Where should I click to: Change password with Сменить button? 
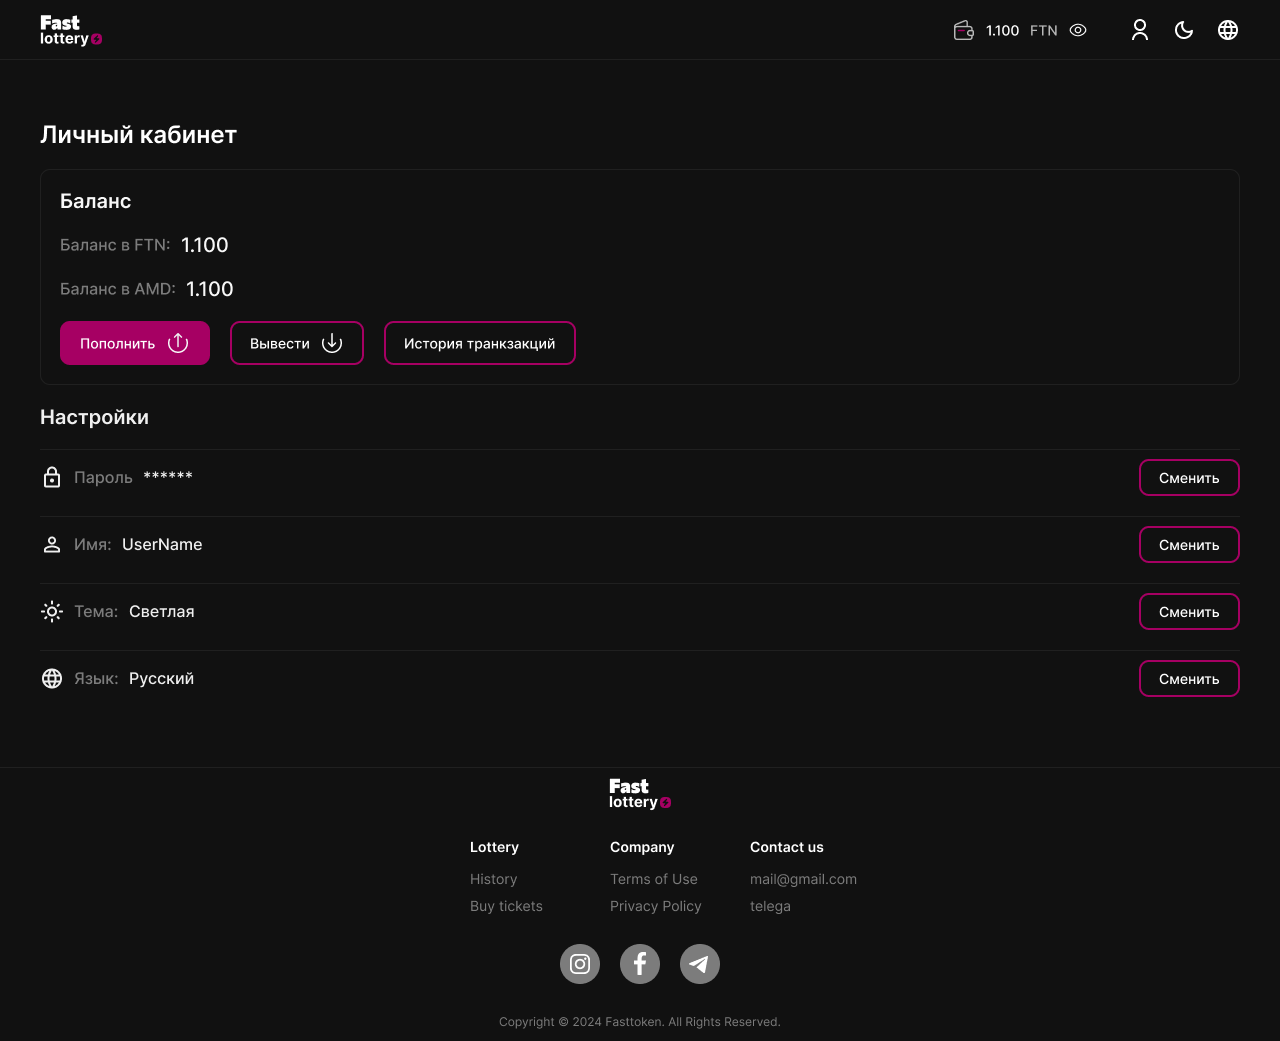coord(1189,478)
